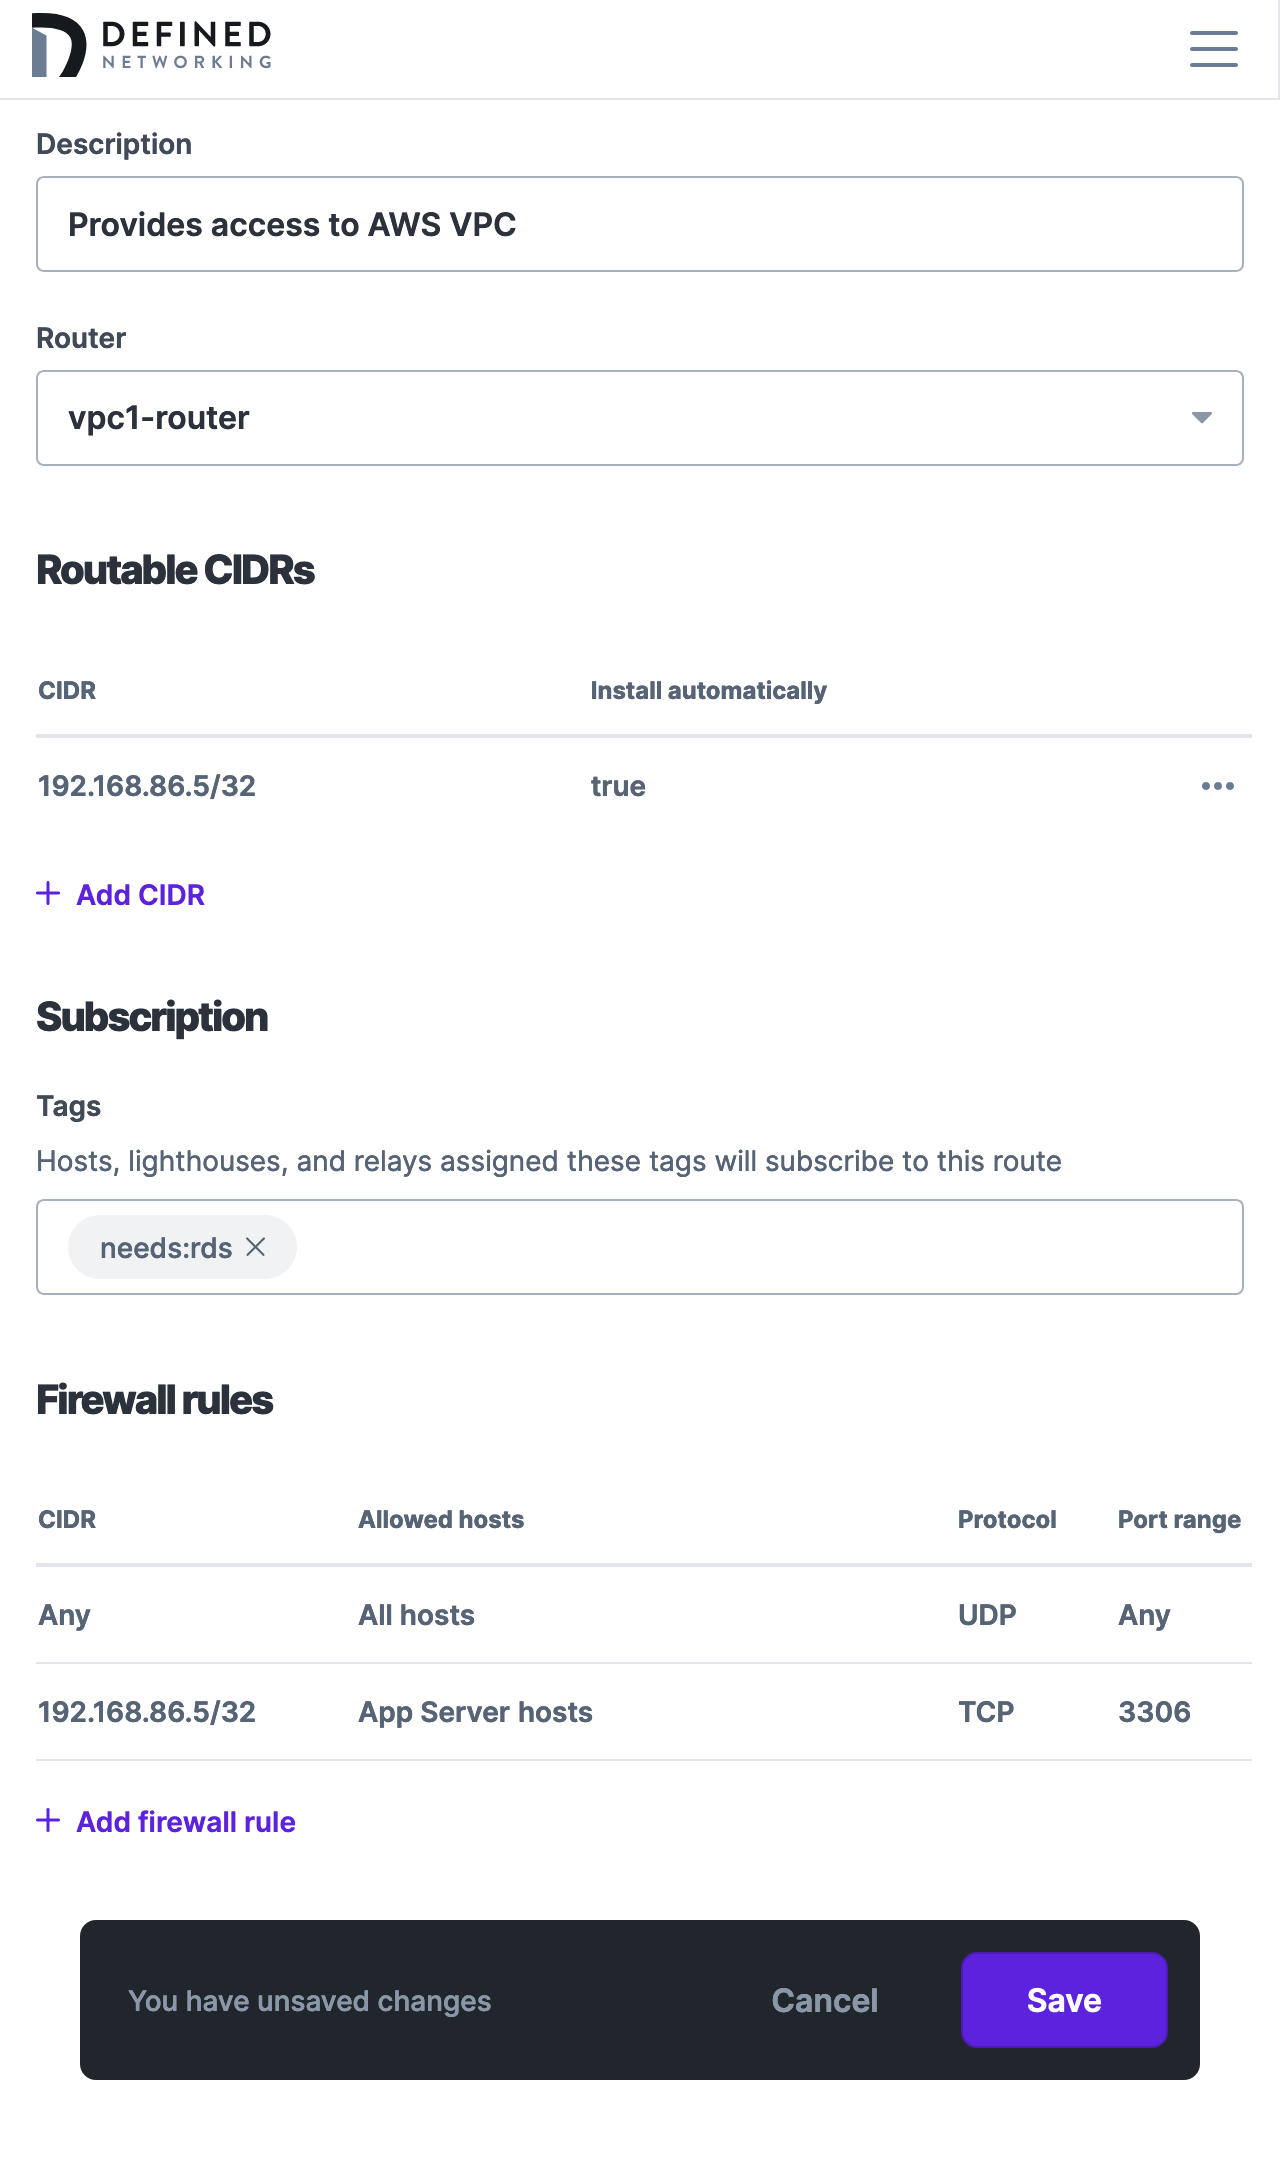Screen dimensions: 1280x2160
Task: Select the needs:rds tag chip
Action: 168,1247
